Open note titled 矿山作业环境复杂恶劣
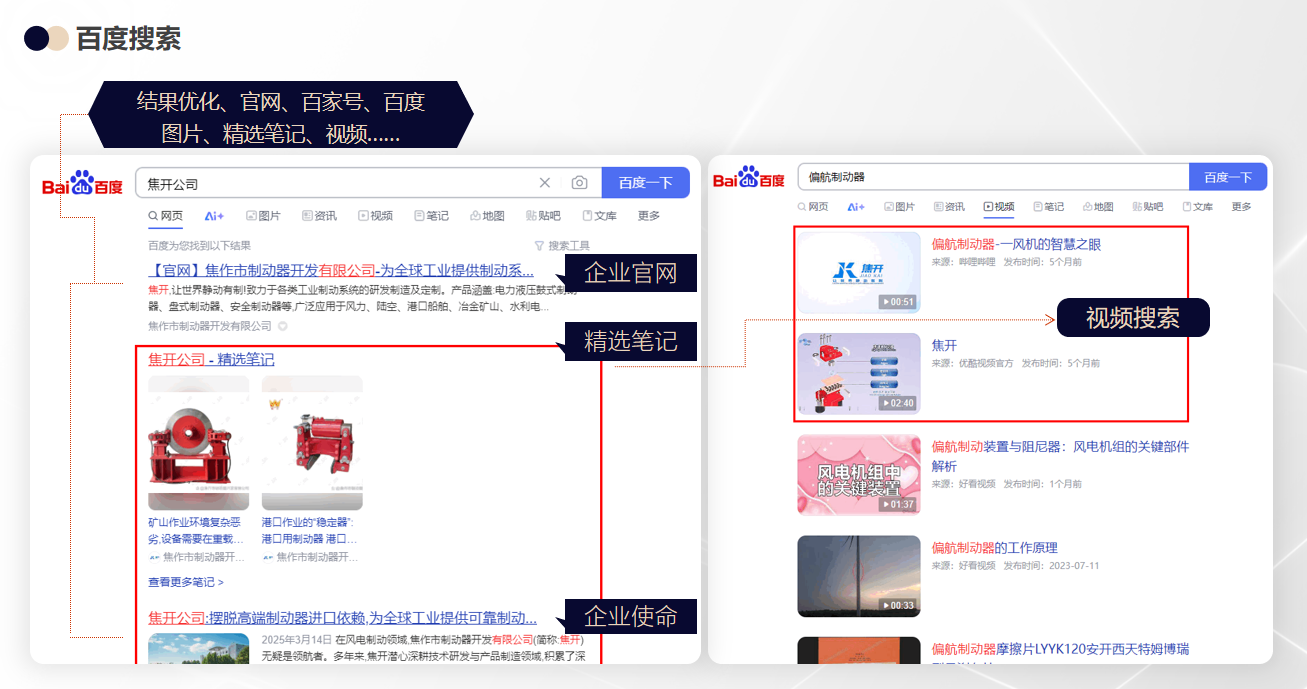 [x=196, y=530]
